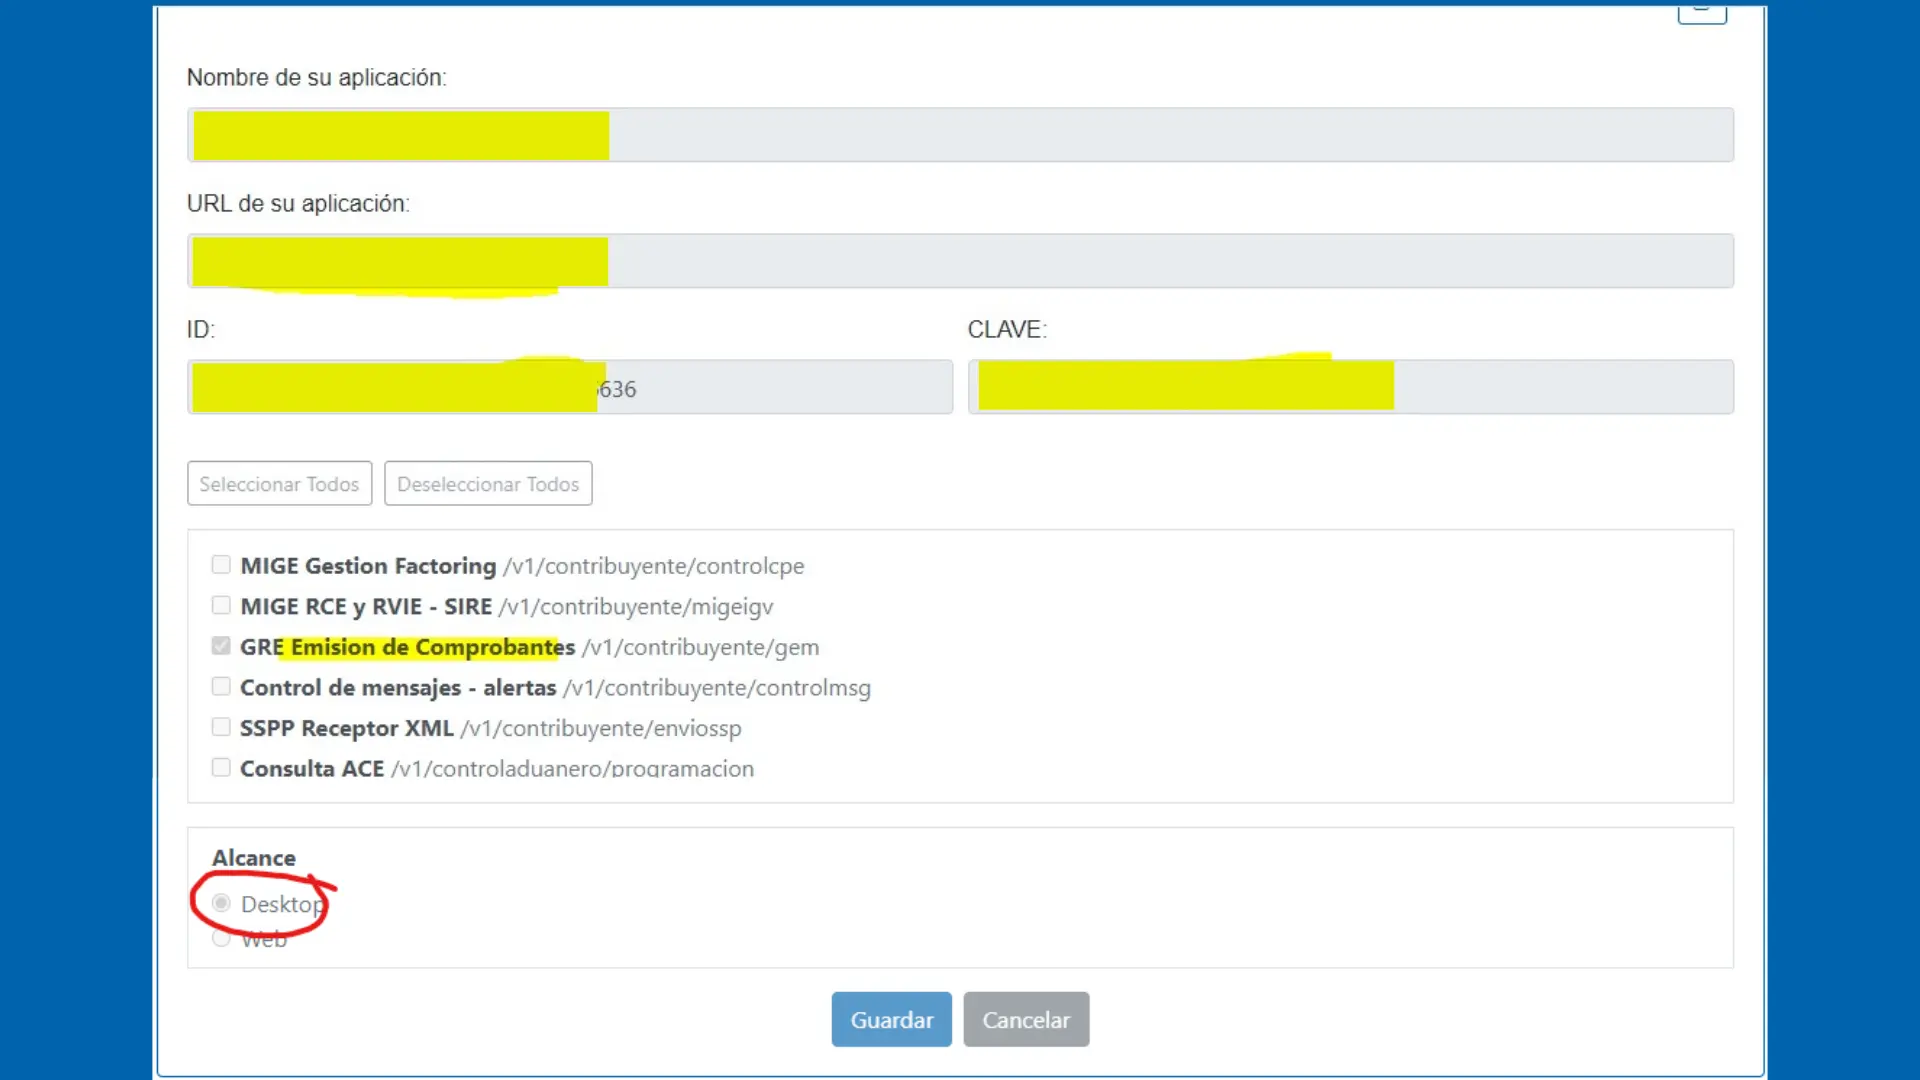Check the Consulta ACE checkbox
The width and height of the screenshot is (1920, 1080).
pos(221,767)
